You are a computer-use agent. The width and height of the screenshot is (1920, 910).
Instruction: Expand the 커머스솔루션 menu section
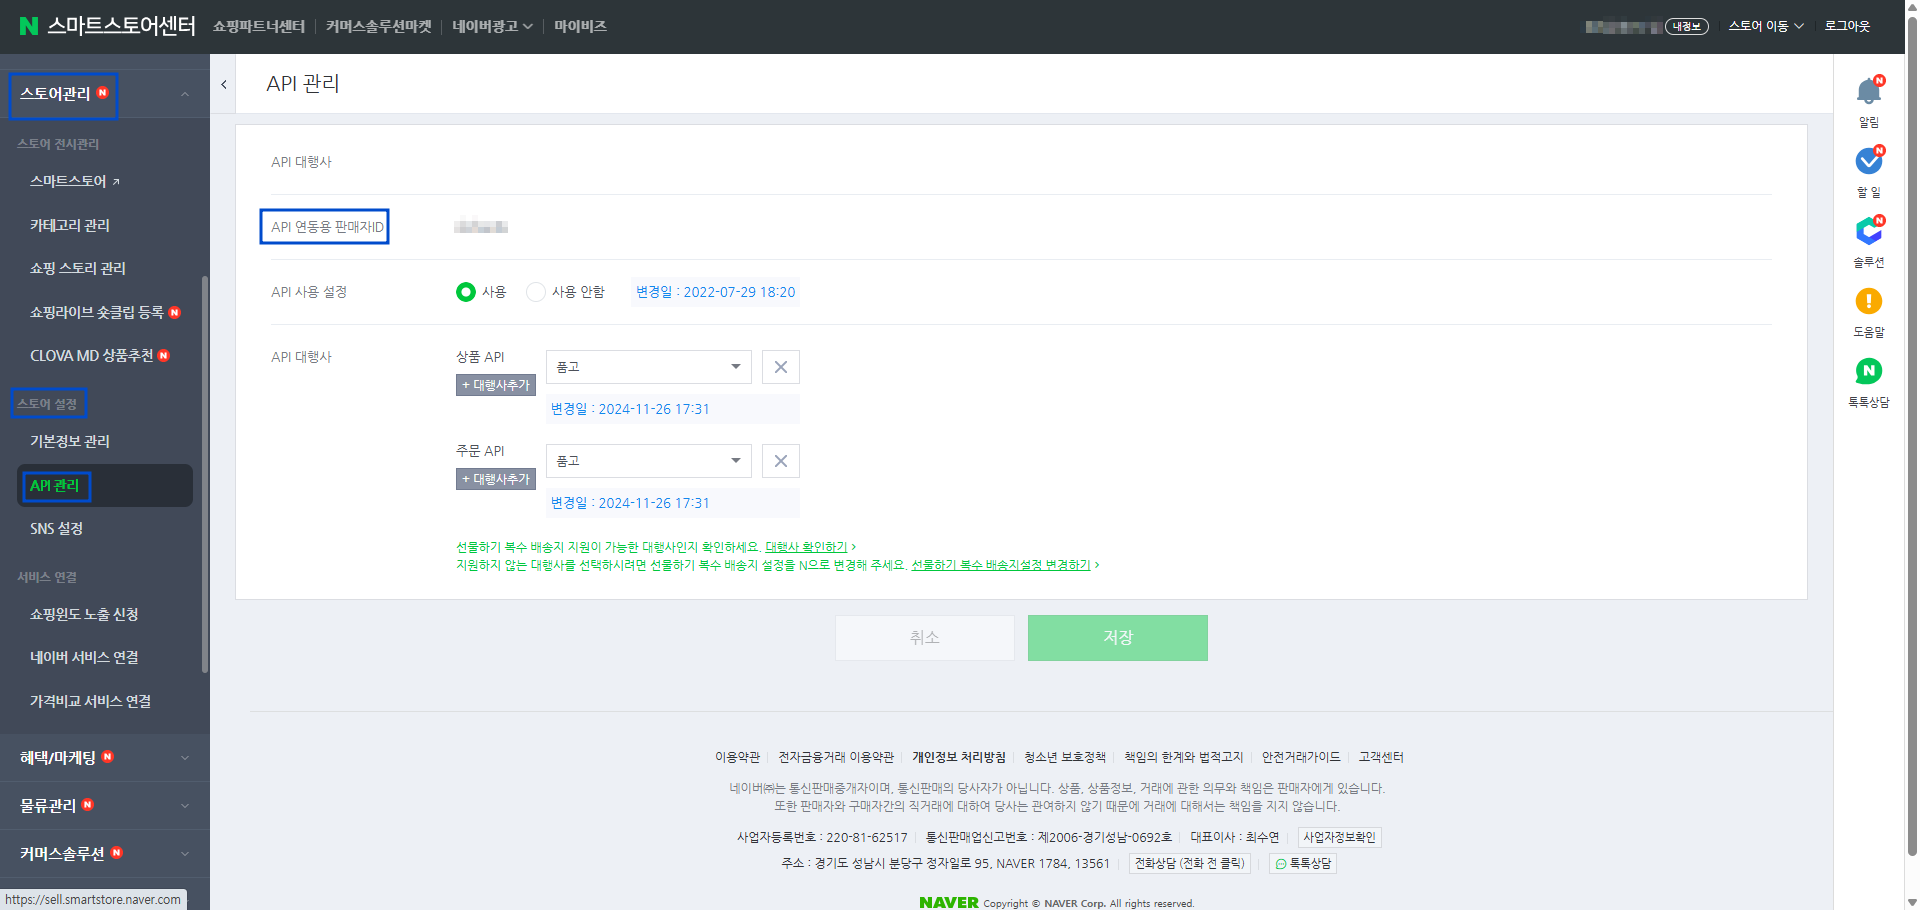pyautogui.click(x=105, y=854)
